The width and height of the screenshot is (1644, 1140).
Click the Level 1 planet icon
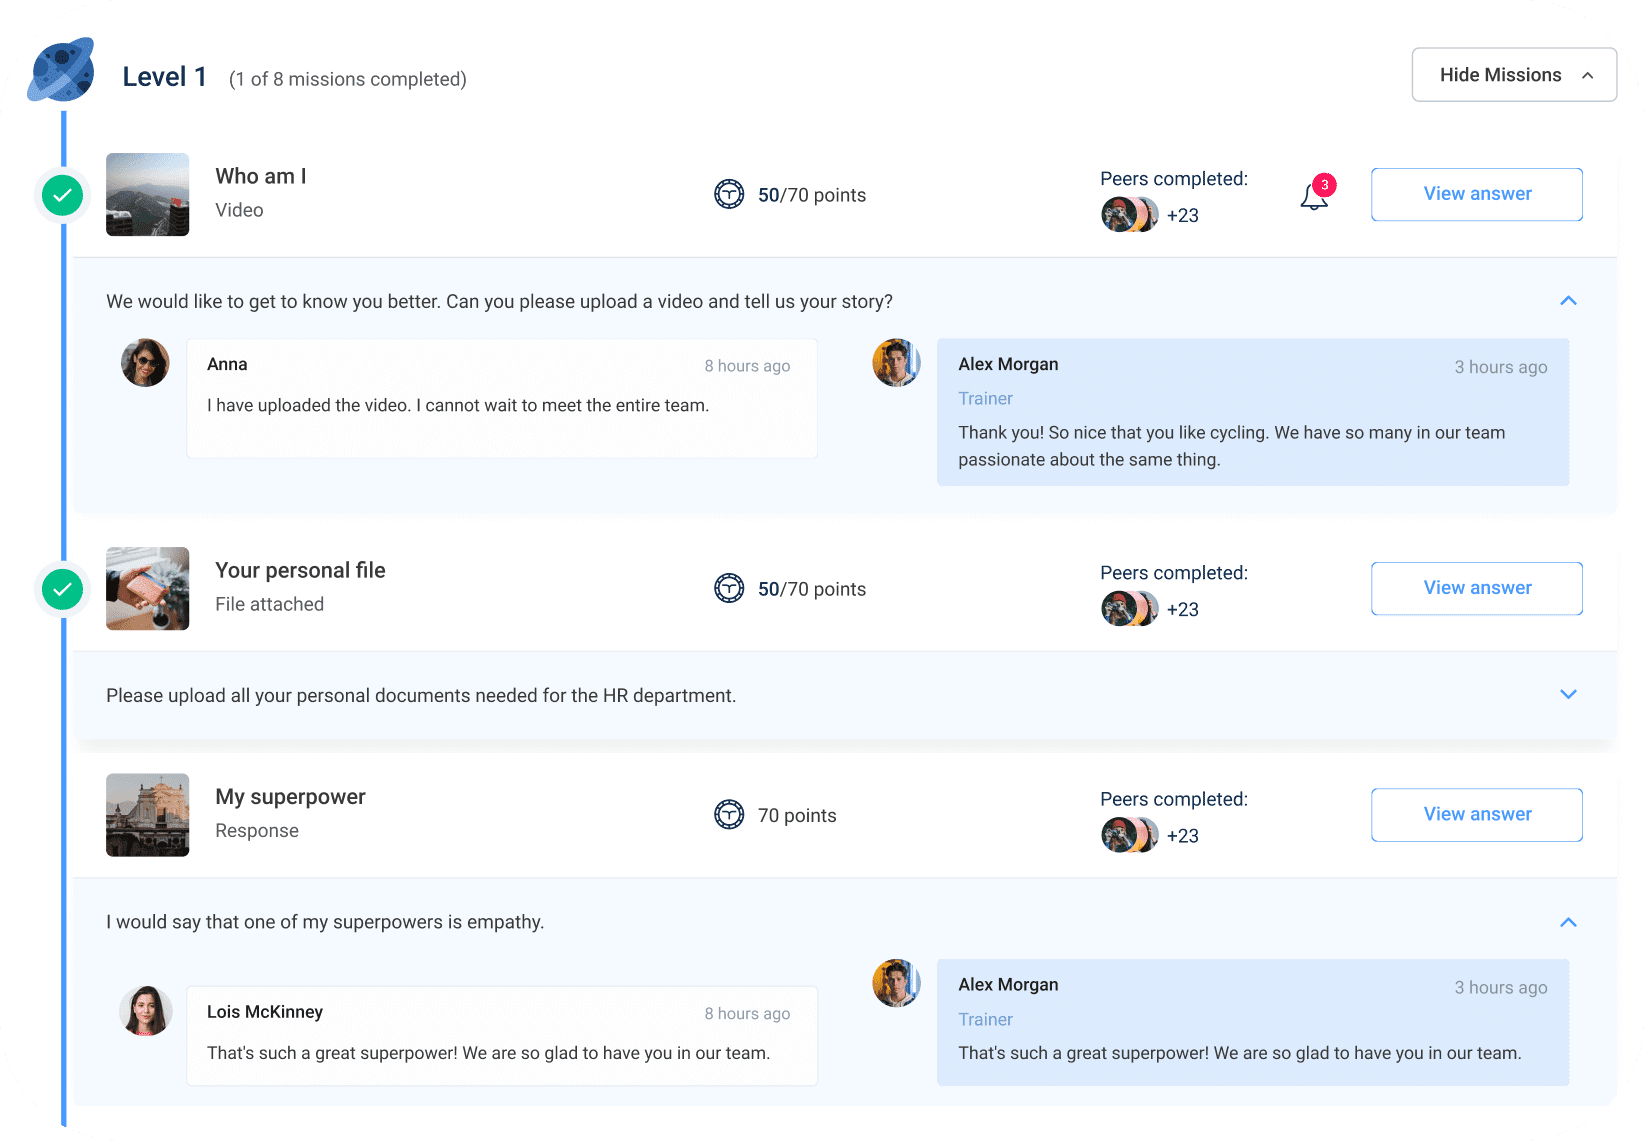62,70
